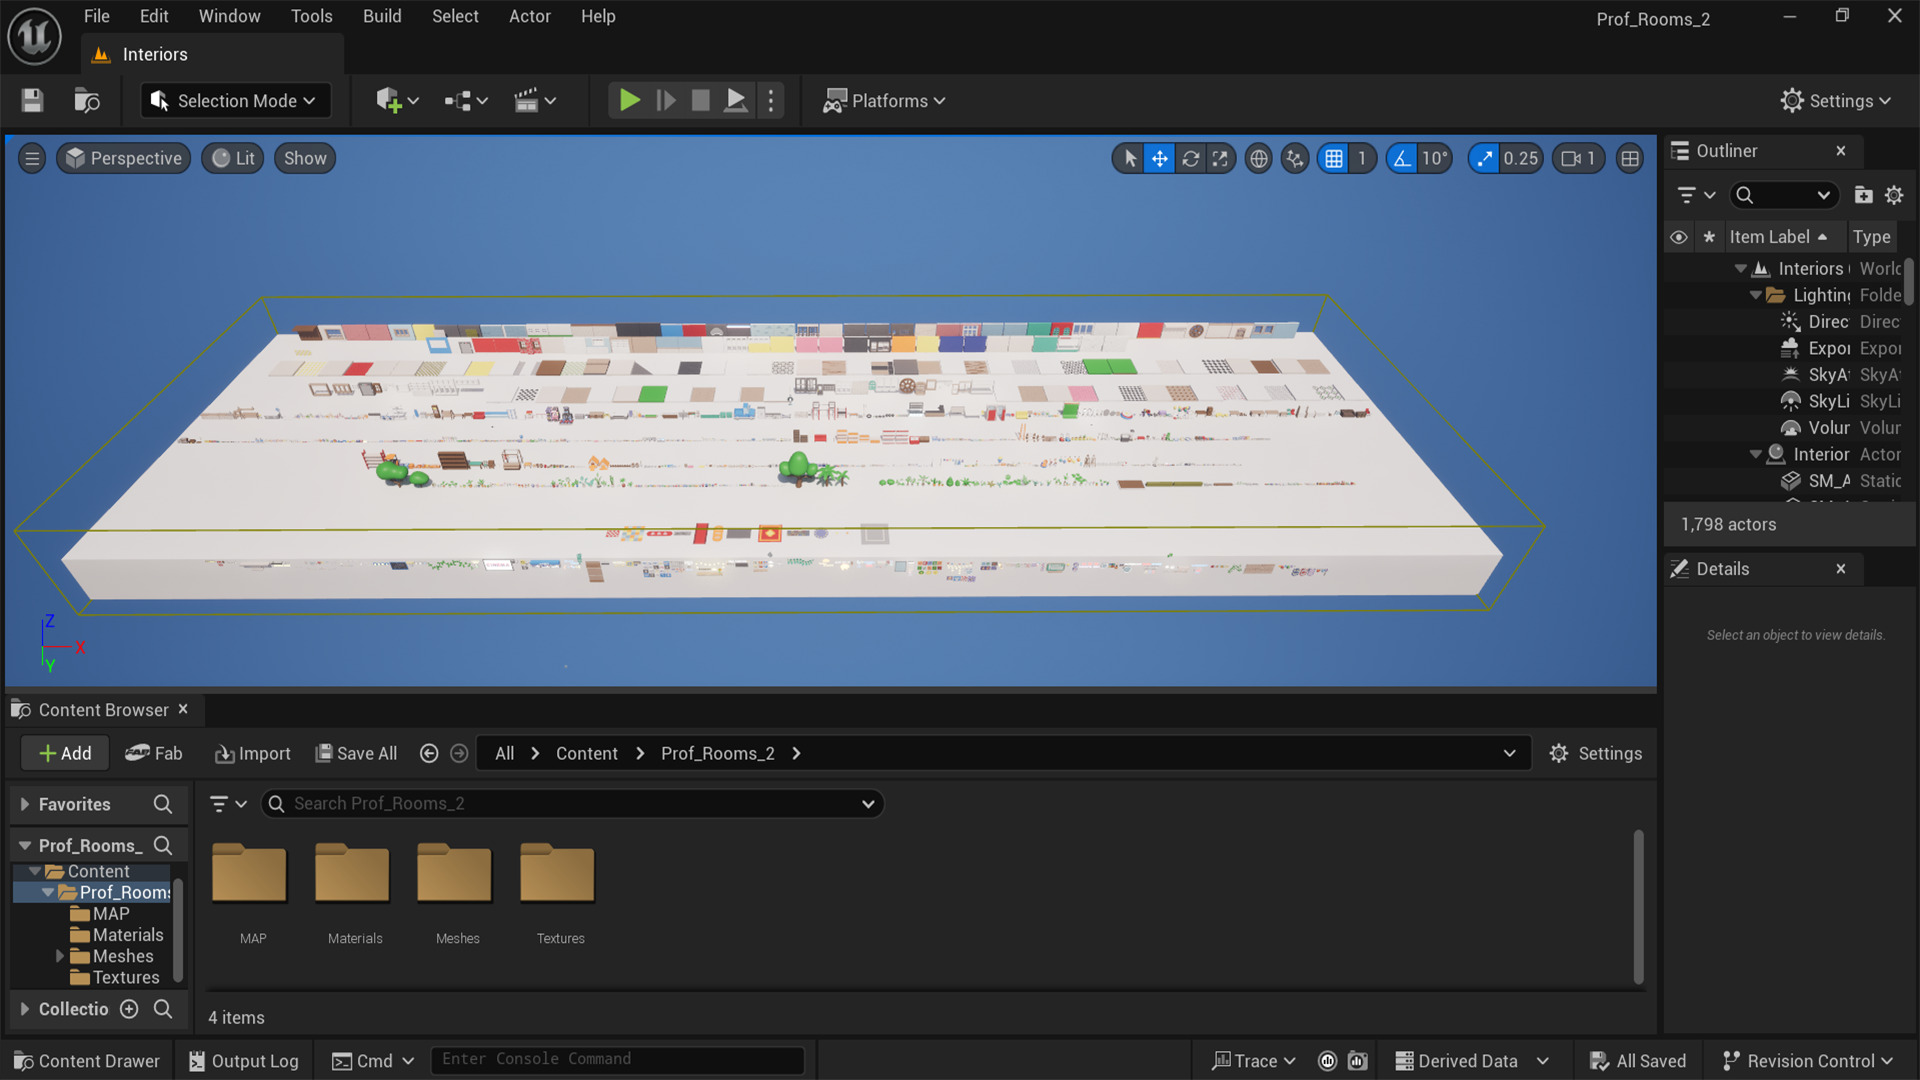Expand the Favorites section
1920x1080 pixels.
25,804
